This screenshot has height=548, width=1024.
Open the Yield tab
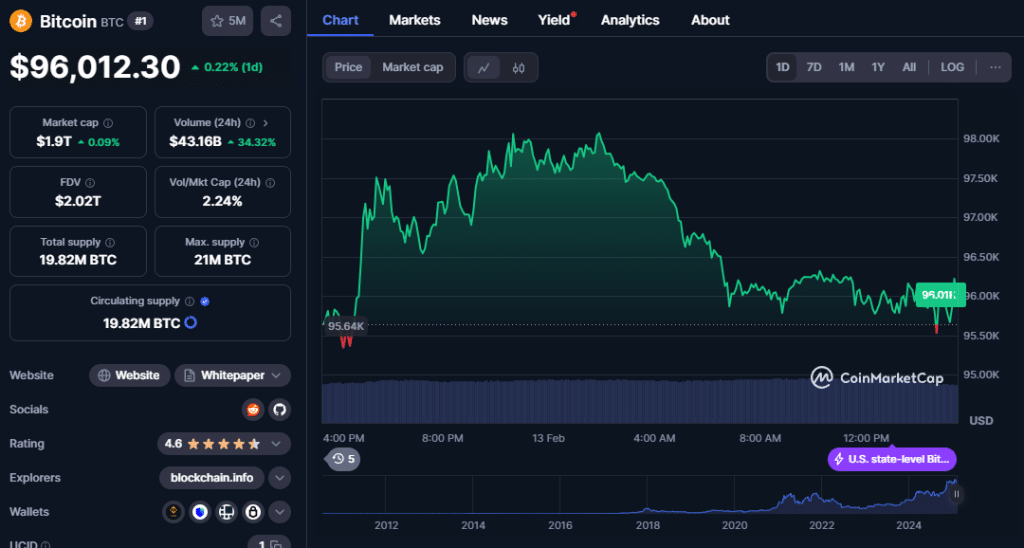tap(554, 20)
